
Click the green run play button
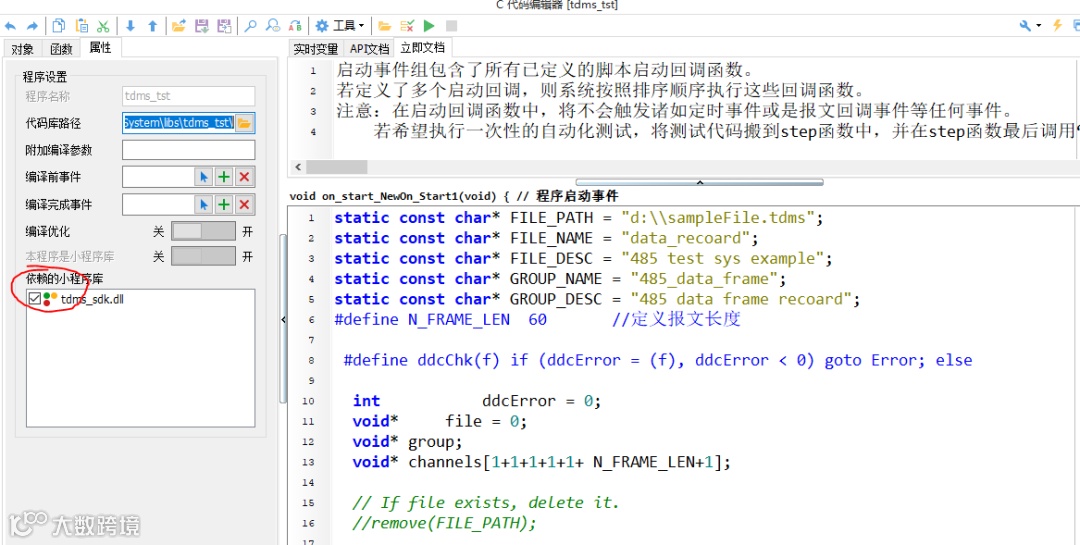coord(429,26)
